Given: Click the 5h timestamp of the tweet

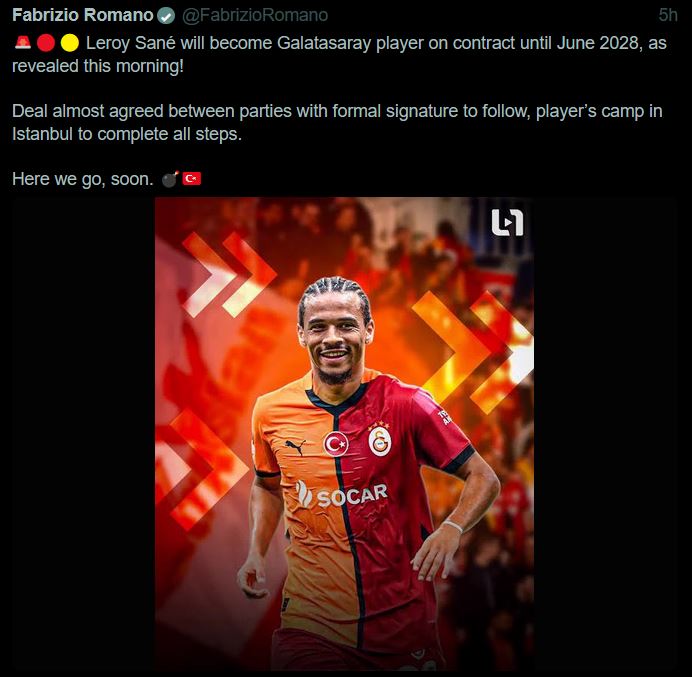Looking at the screenshot, I should [x=668, y=15].
